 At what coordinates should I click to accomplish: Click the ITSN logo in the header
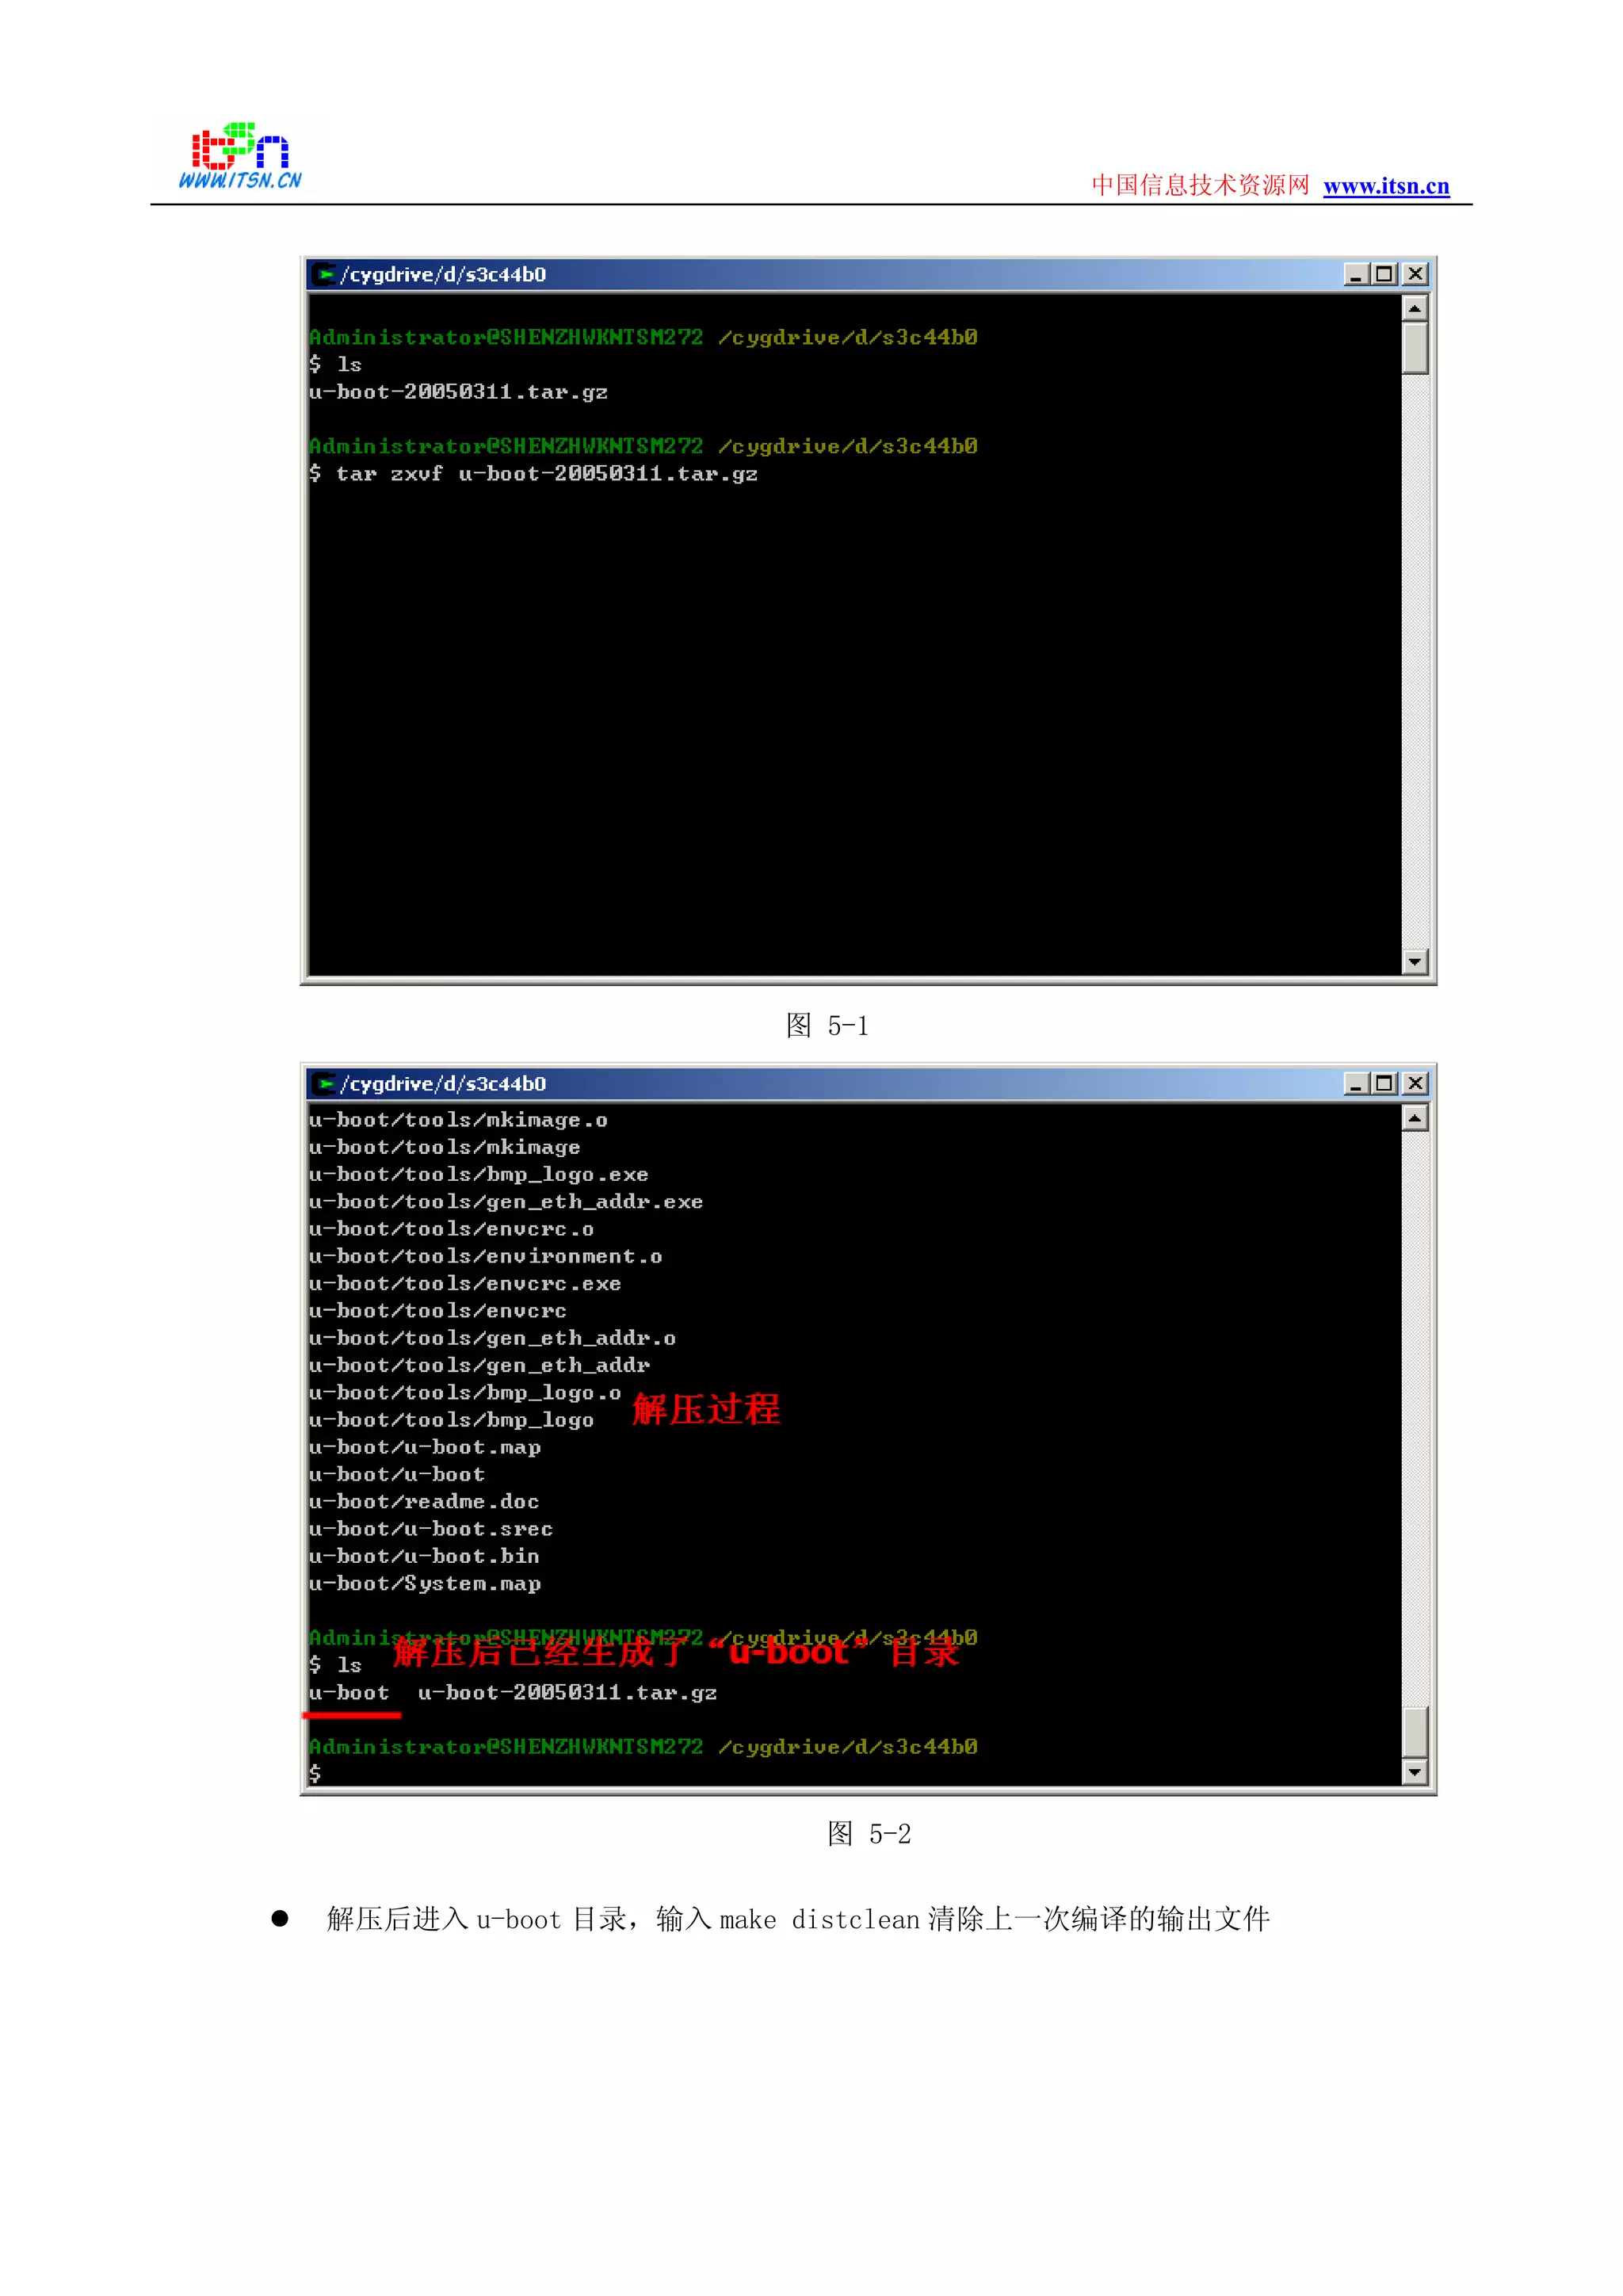click(240, 155)
